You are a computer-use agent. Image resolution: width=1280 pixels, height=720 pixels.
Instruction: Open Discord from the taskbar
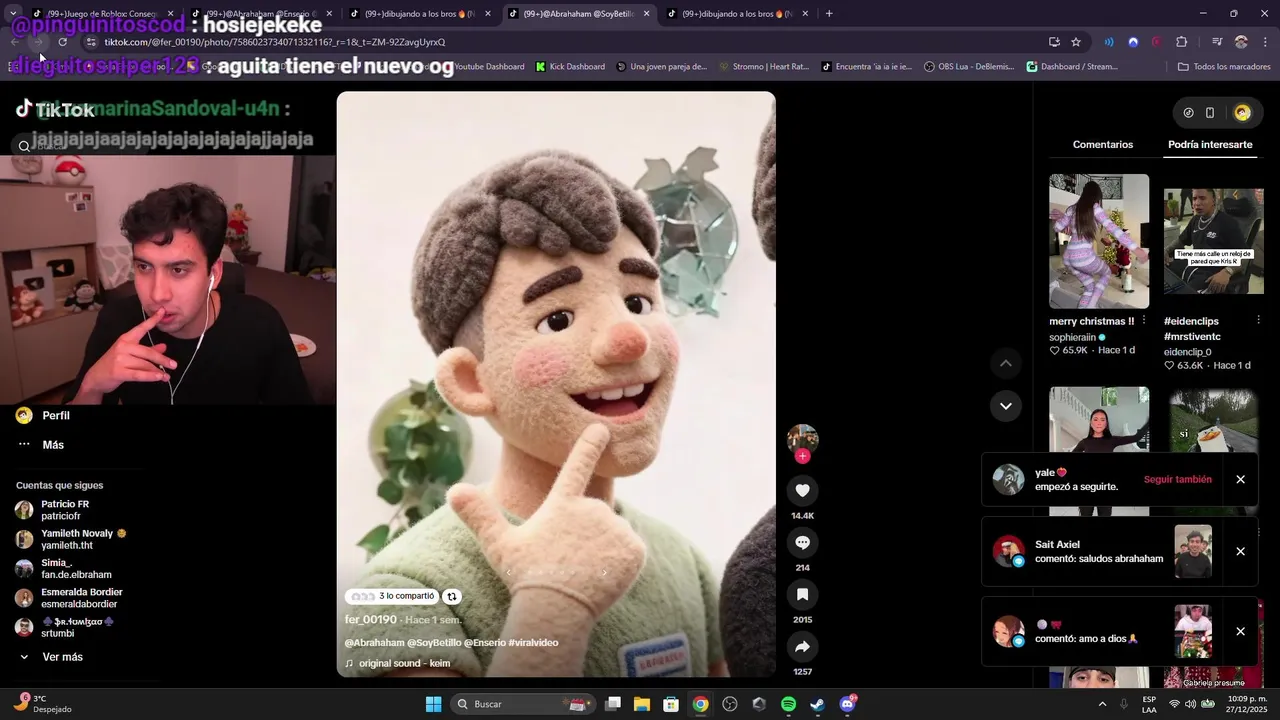847,704
